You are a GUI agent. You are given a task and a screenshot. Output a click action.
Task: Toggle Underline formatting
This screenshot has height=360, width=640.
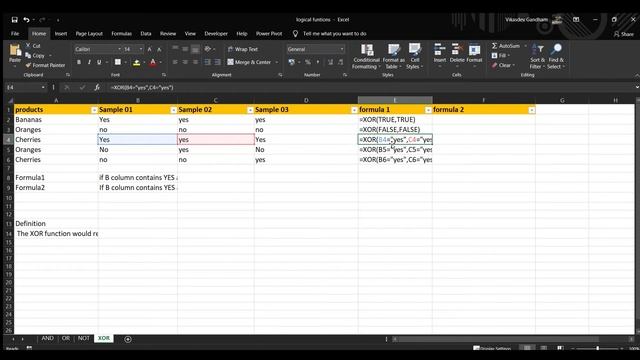(x=99, y=62)
